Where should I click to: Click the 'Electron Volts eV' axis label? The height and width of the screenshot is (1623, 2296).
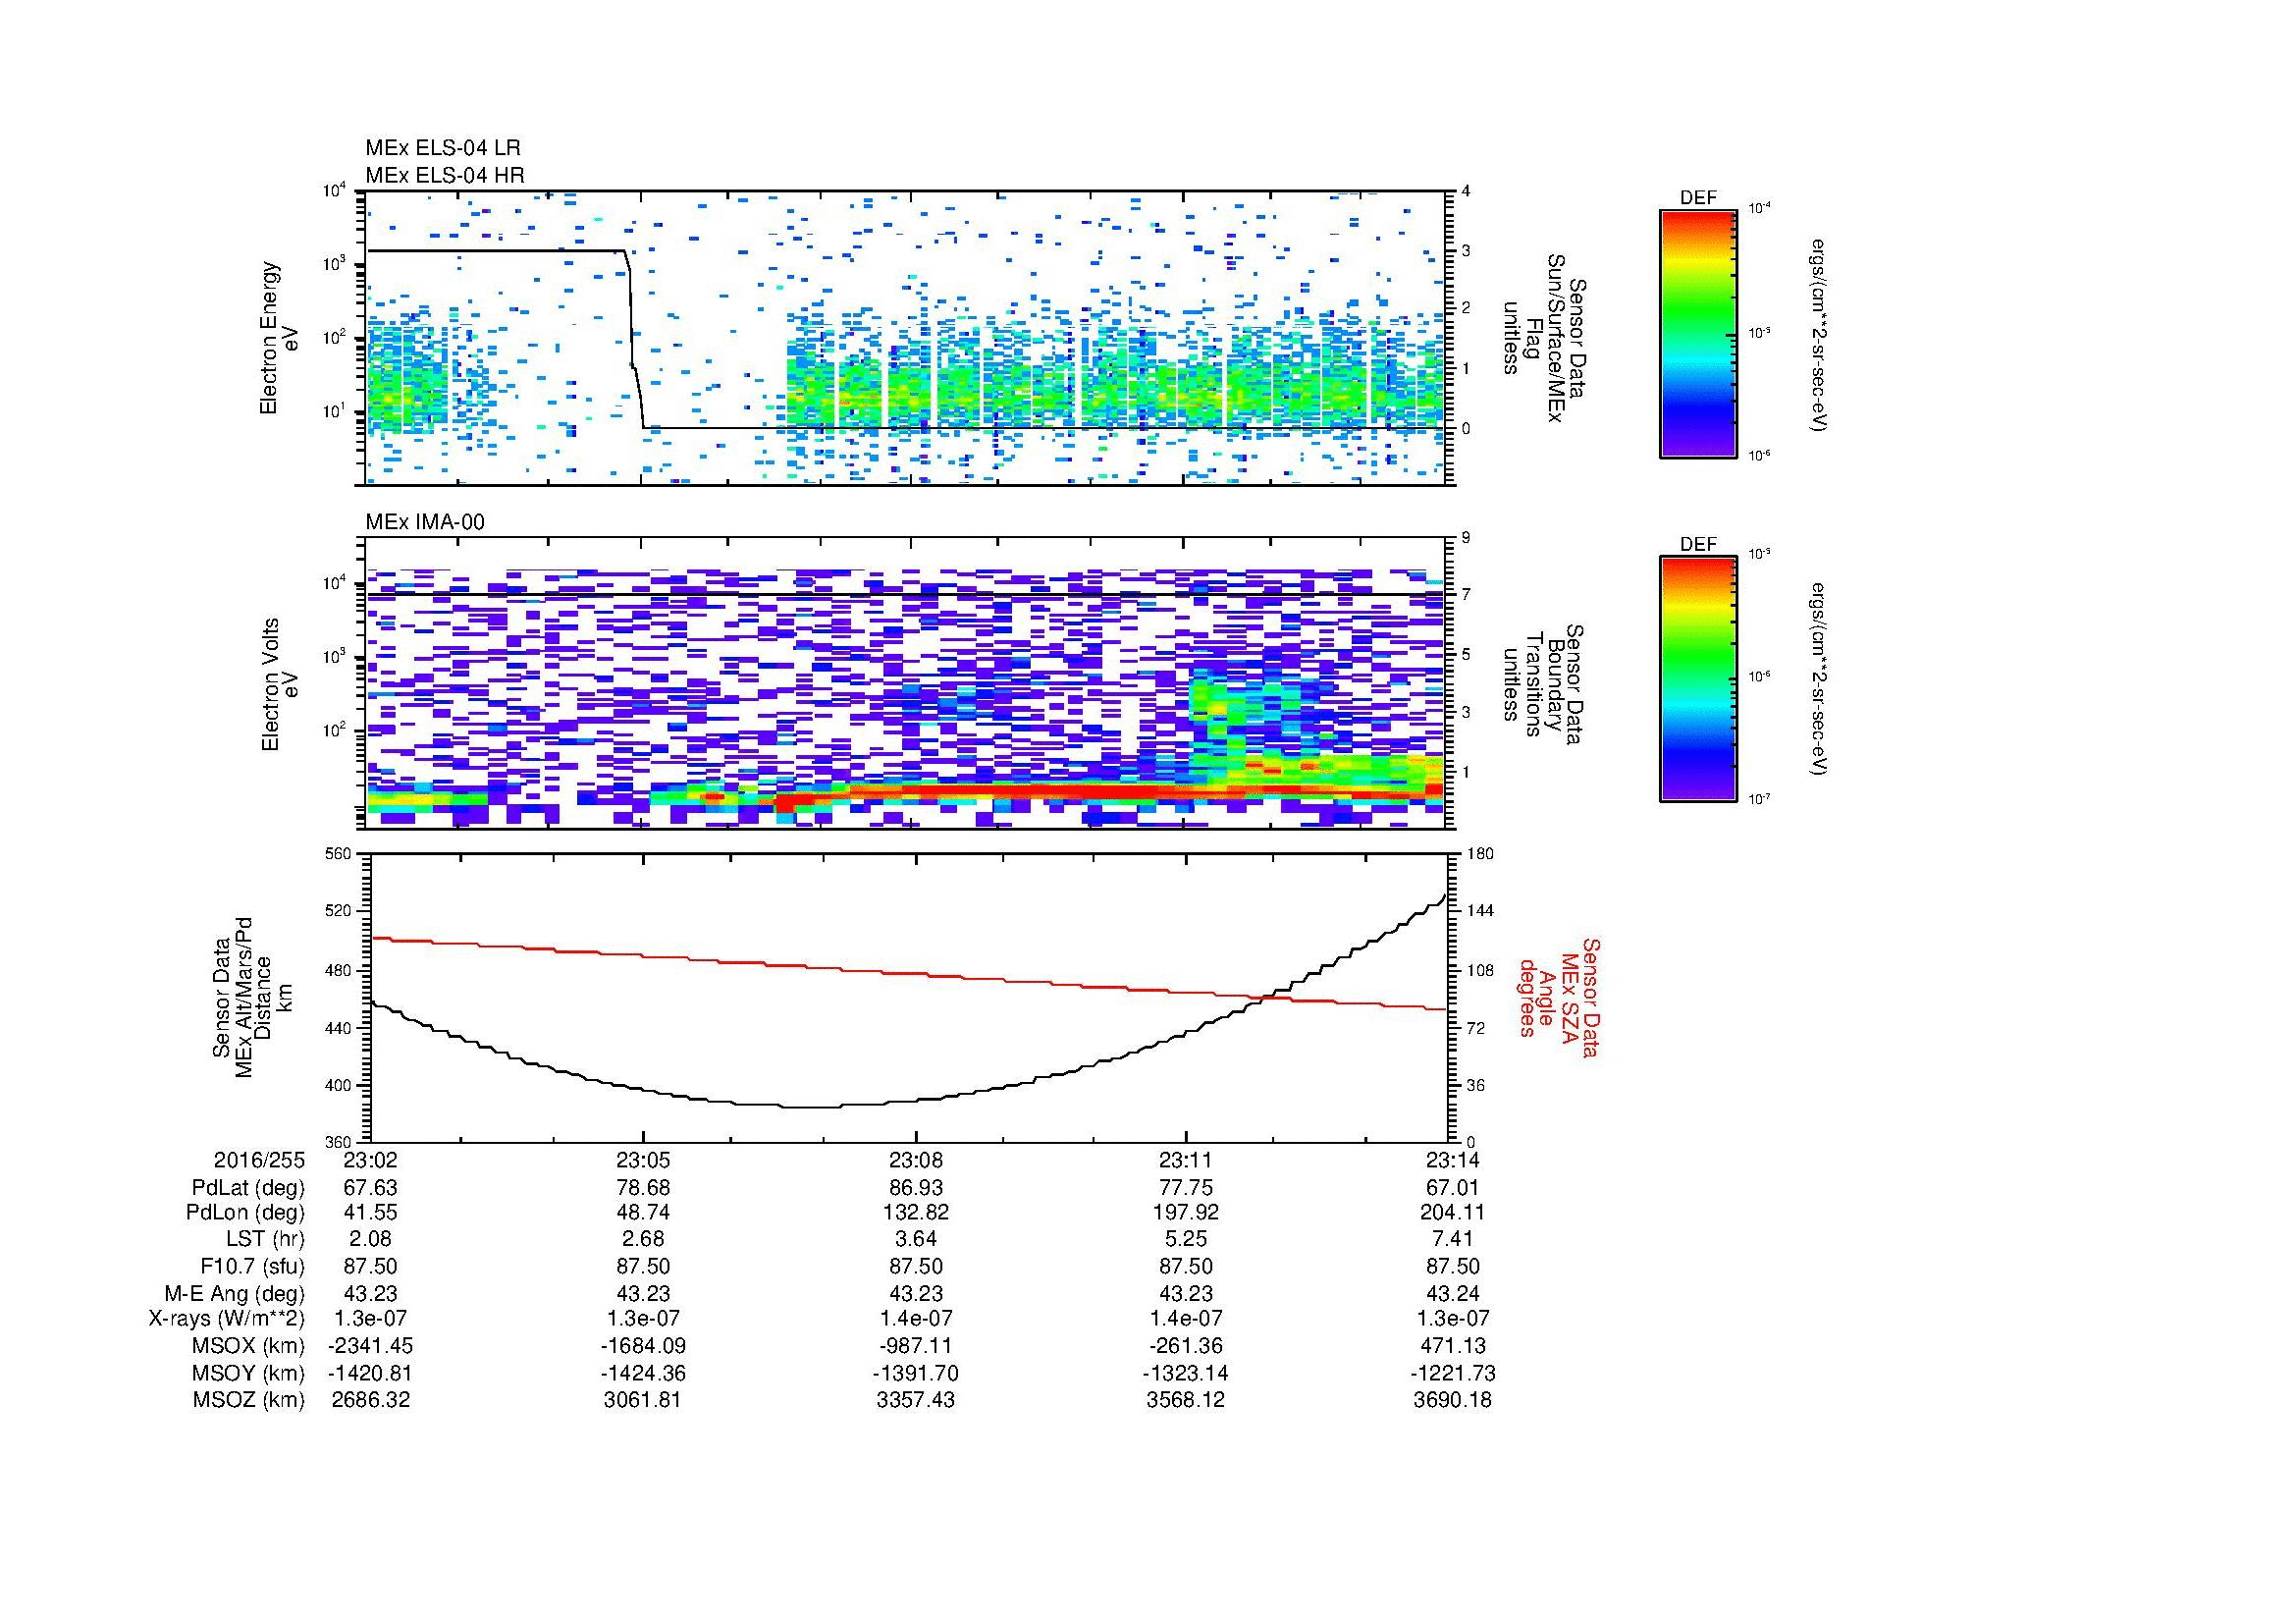point(280,685)
